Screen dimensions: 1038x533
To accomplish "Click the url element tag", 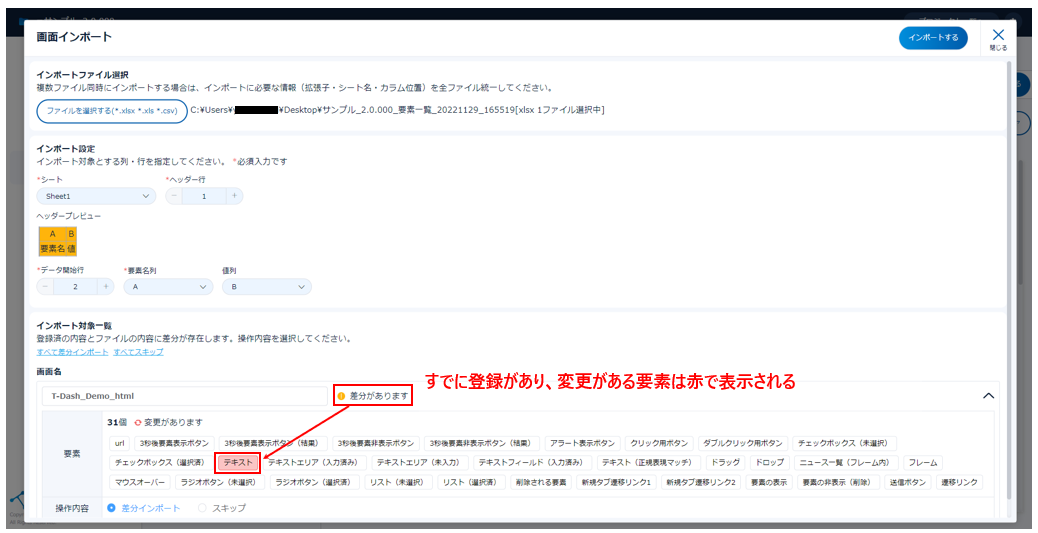I will (x=120, y=443).
